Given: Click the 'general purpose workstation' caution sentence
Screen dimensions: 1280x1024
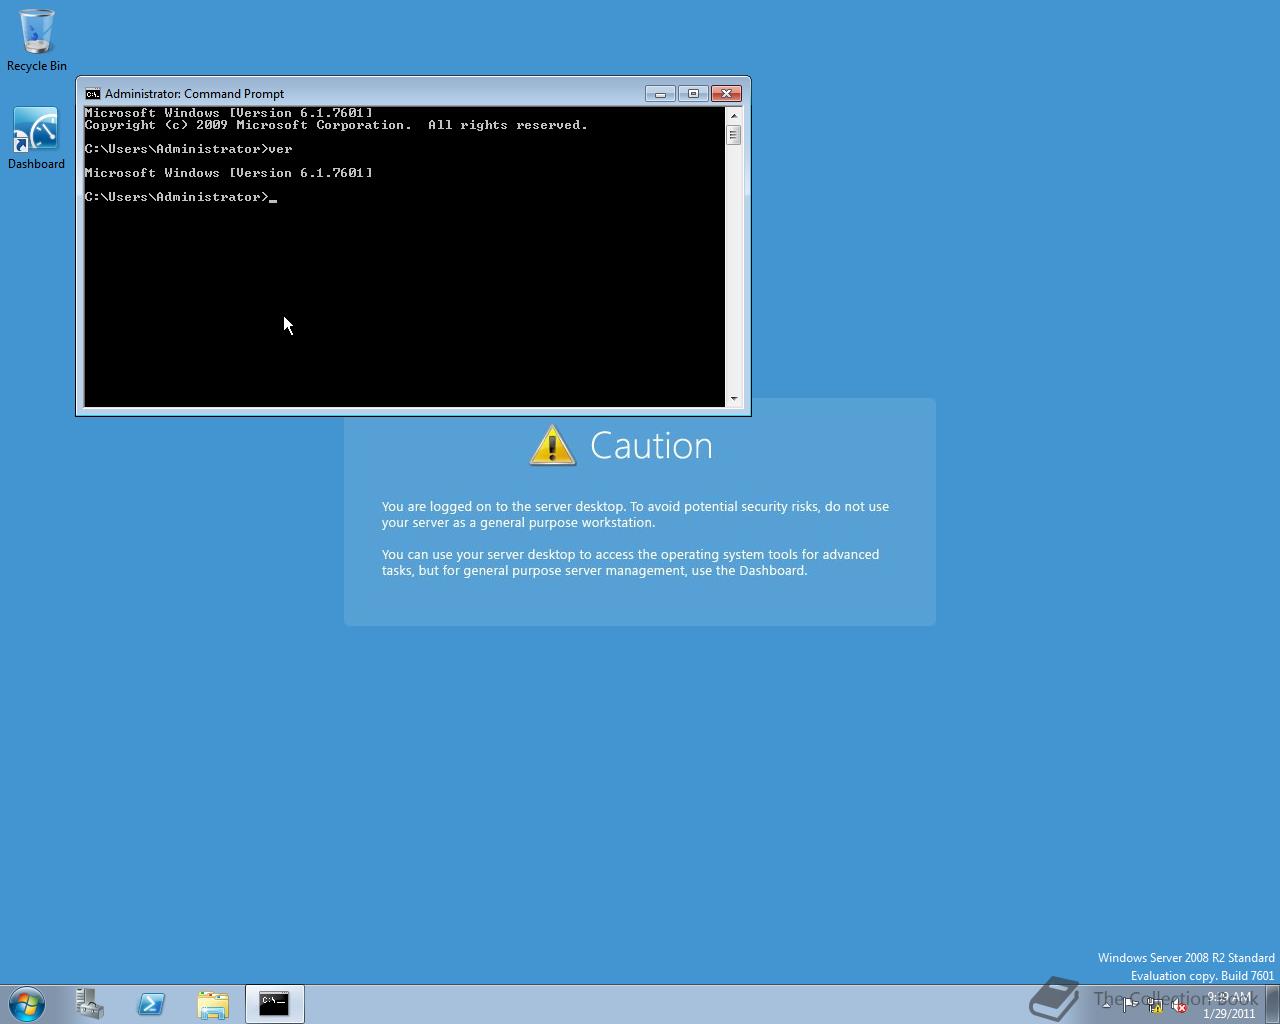Looking at the screenshot, I should pos(635,514).
